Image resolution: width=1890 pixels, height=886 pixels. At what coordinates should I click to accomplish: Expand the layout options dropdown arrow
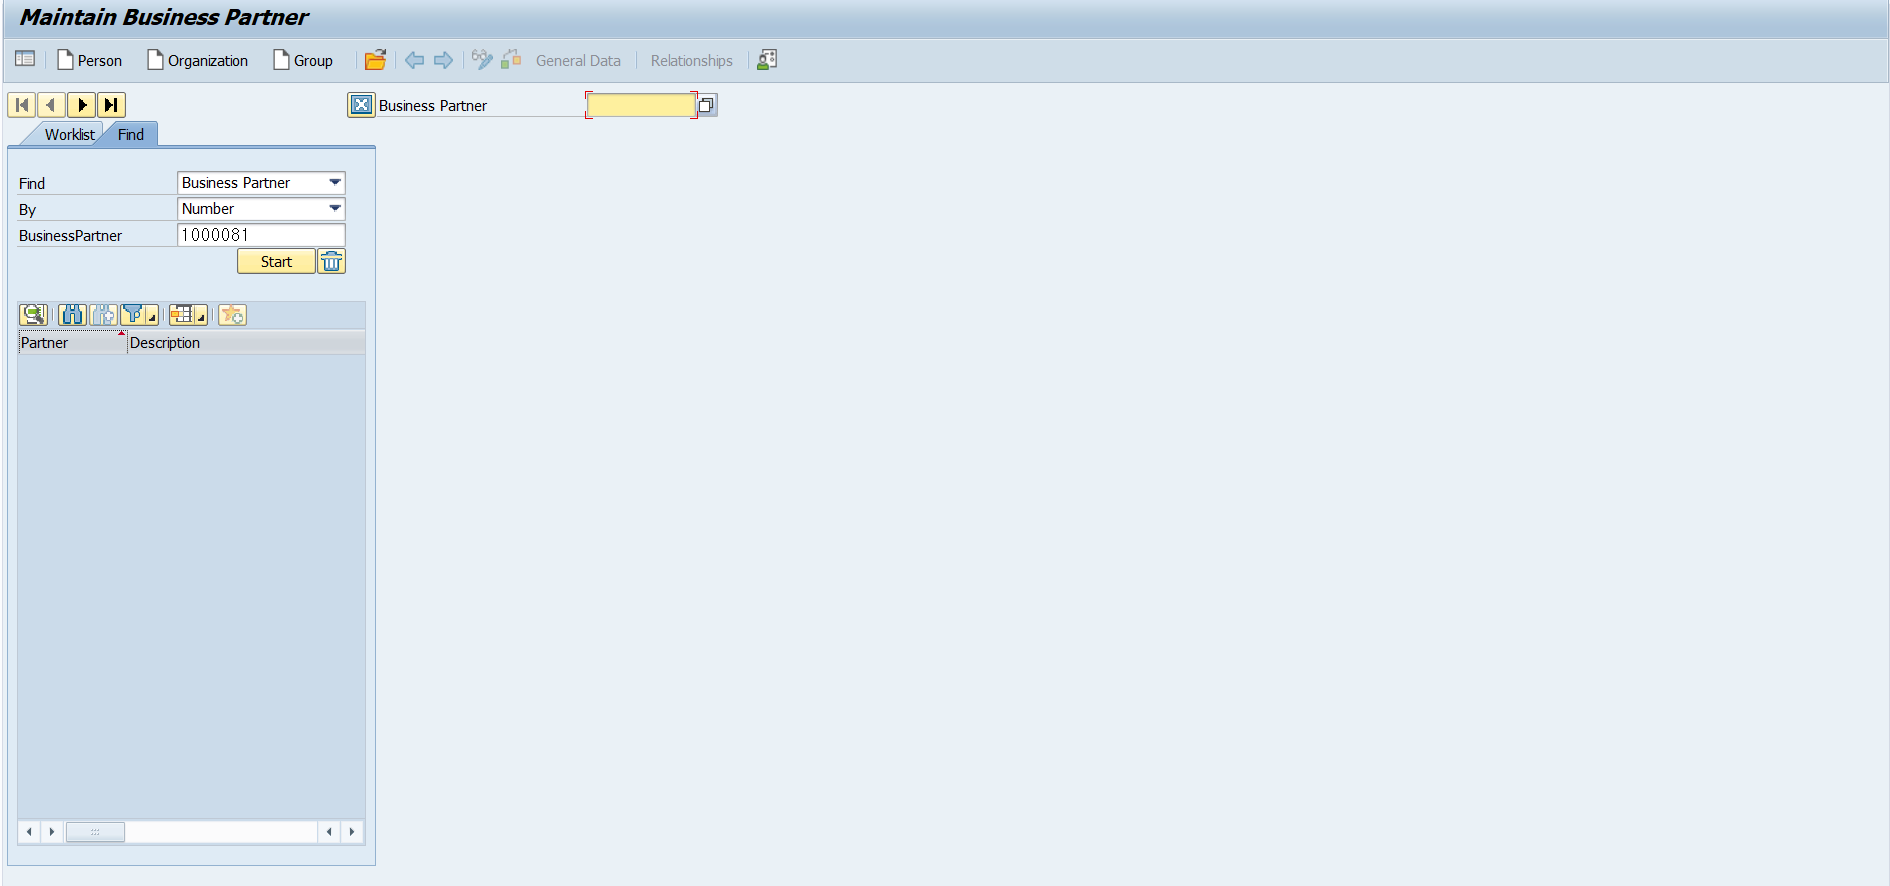tap(201, 315)
